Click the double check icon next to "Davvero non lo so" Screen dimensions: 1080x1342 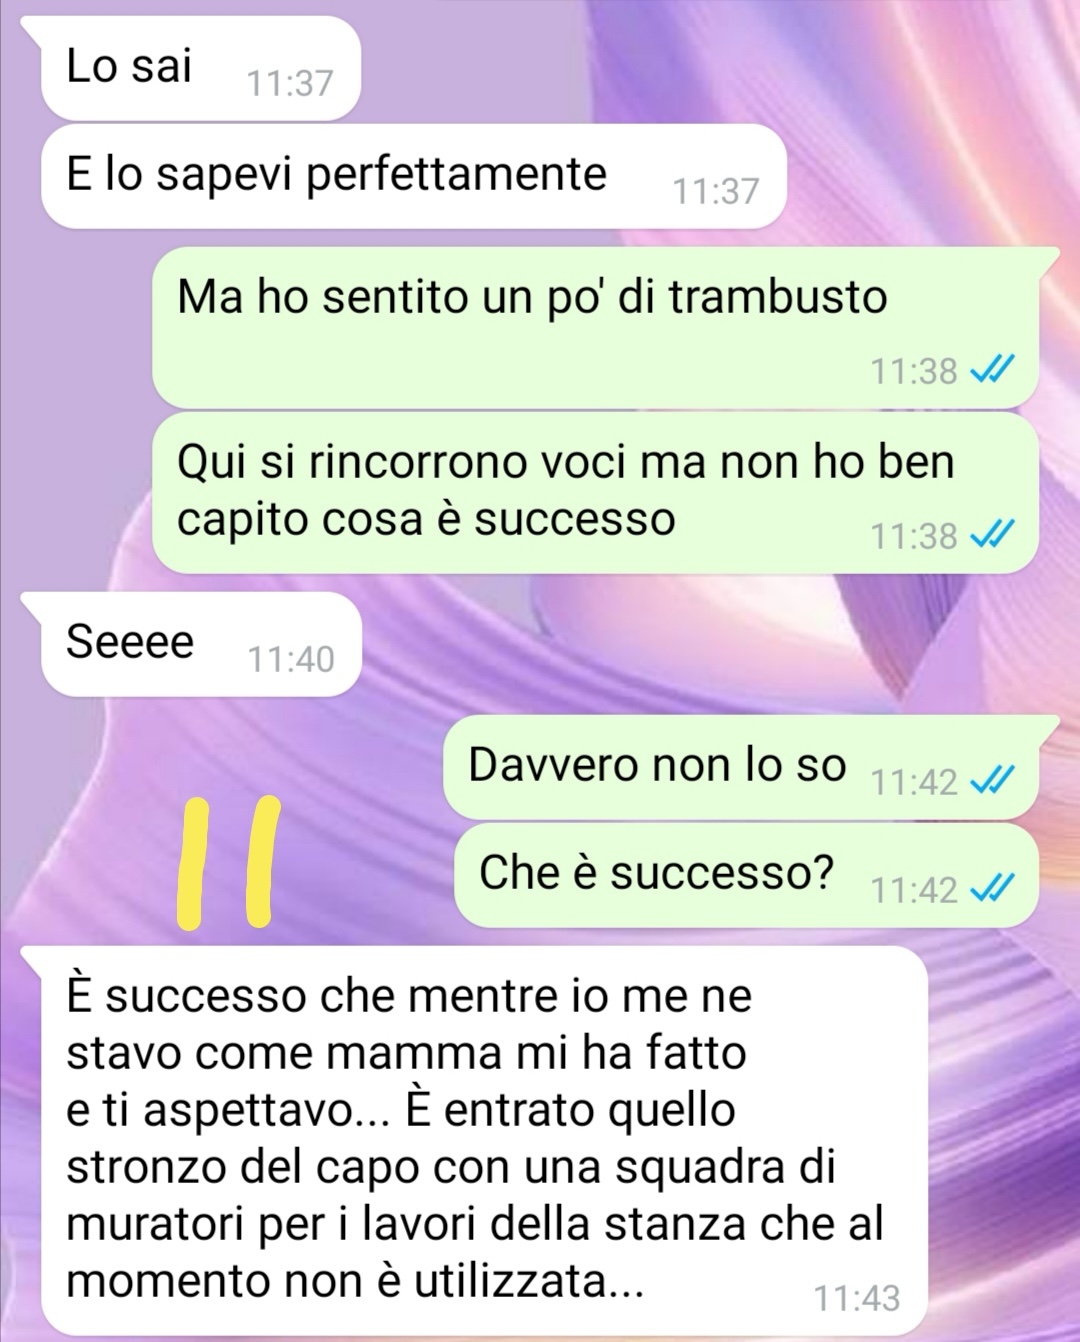993,780
